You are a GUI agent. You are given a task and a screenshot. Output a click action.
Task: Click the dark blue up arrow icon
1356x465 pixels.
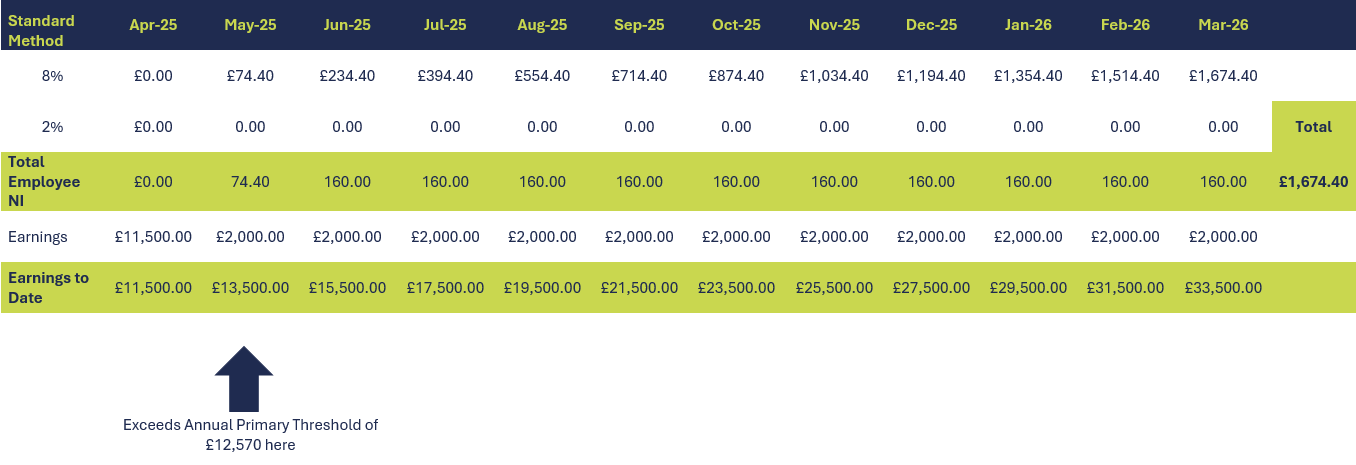(244, 379)
